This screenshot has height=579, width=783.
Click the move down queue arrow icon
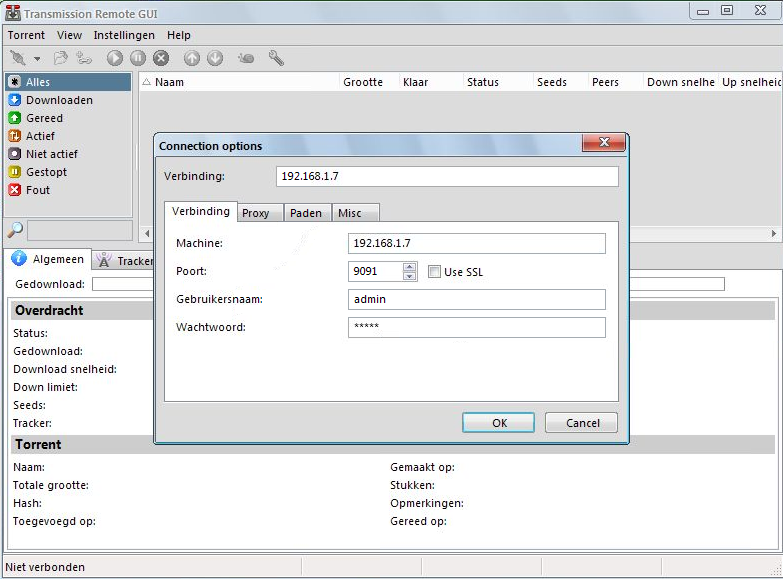[x=215, y=58]
